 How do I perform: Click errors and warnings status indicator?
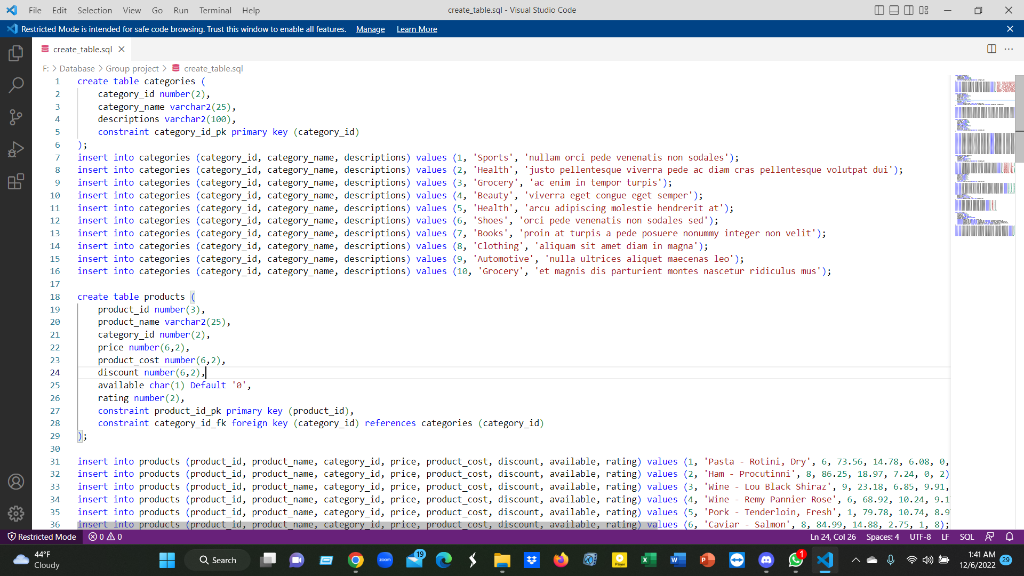pyautogui.click(x=105, y=537)
